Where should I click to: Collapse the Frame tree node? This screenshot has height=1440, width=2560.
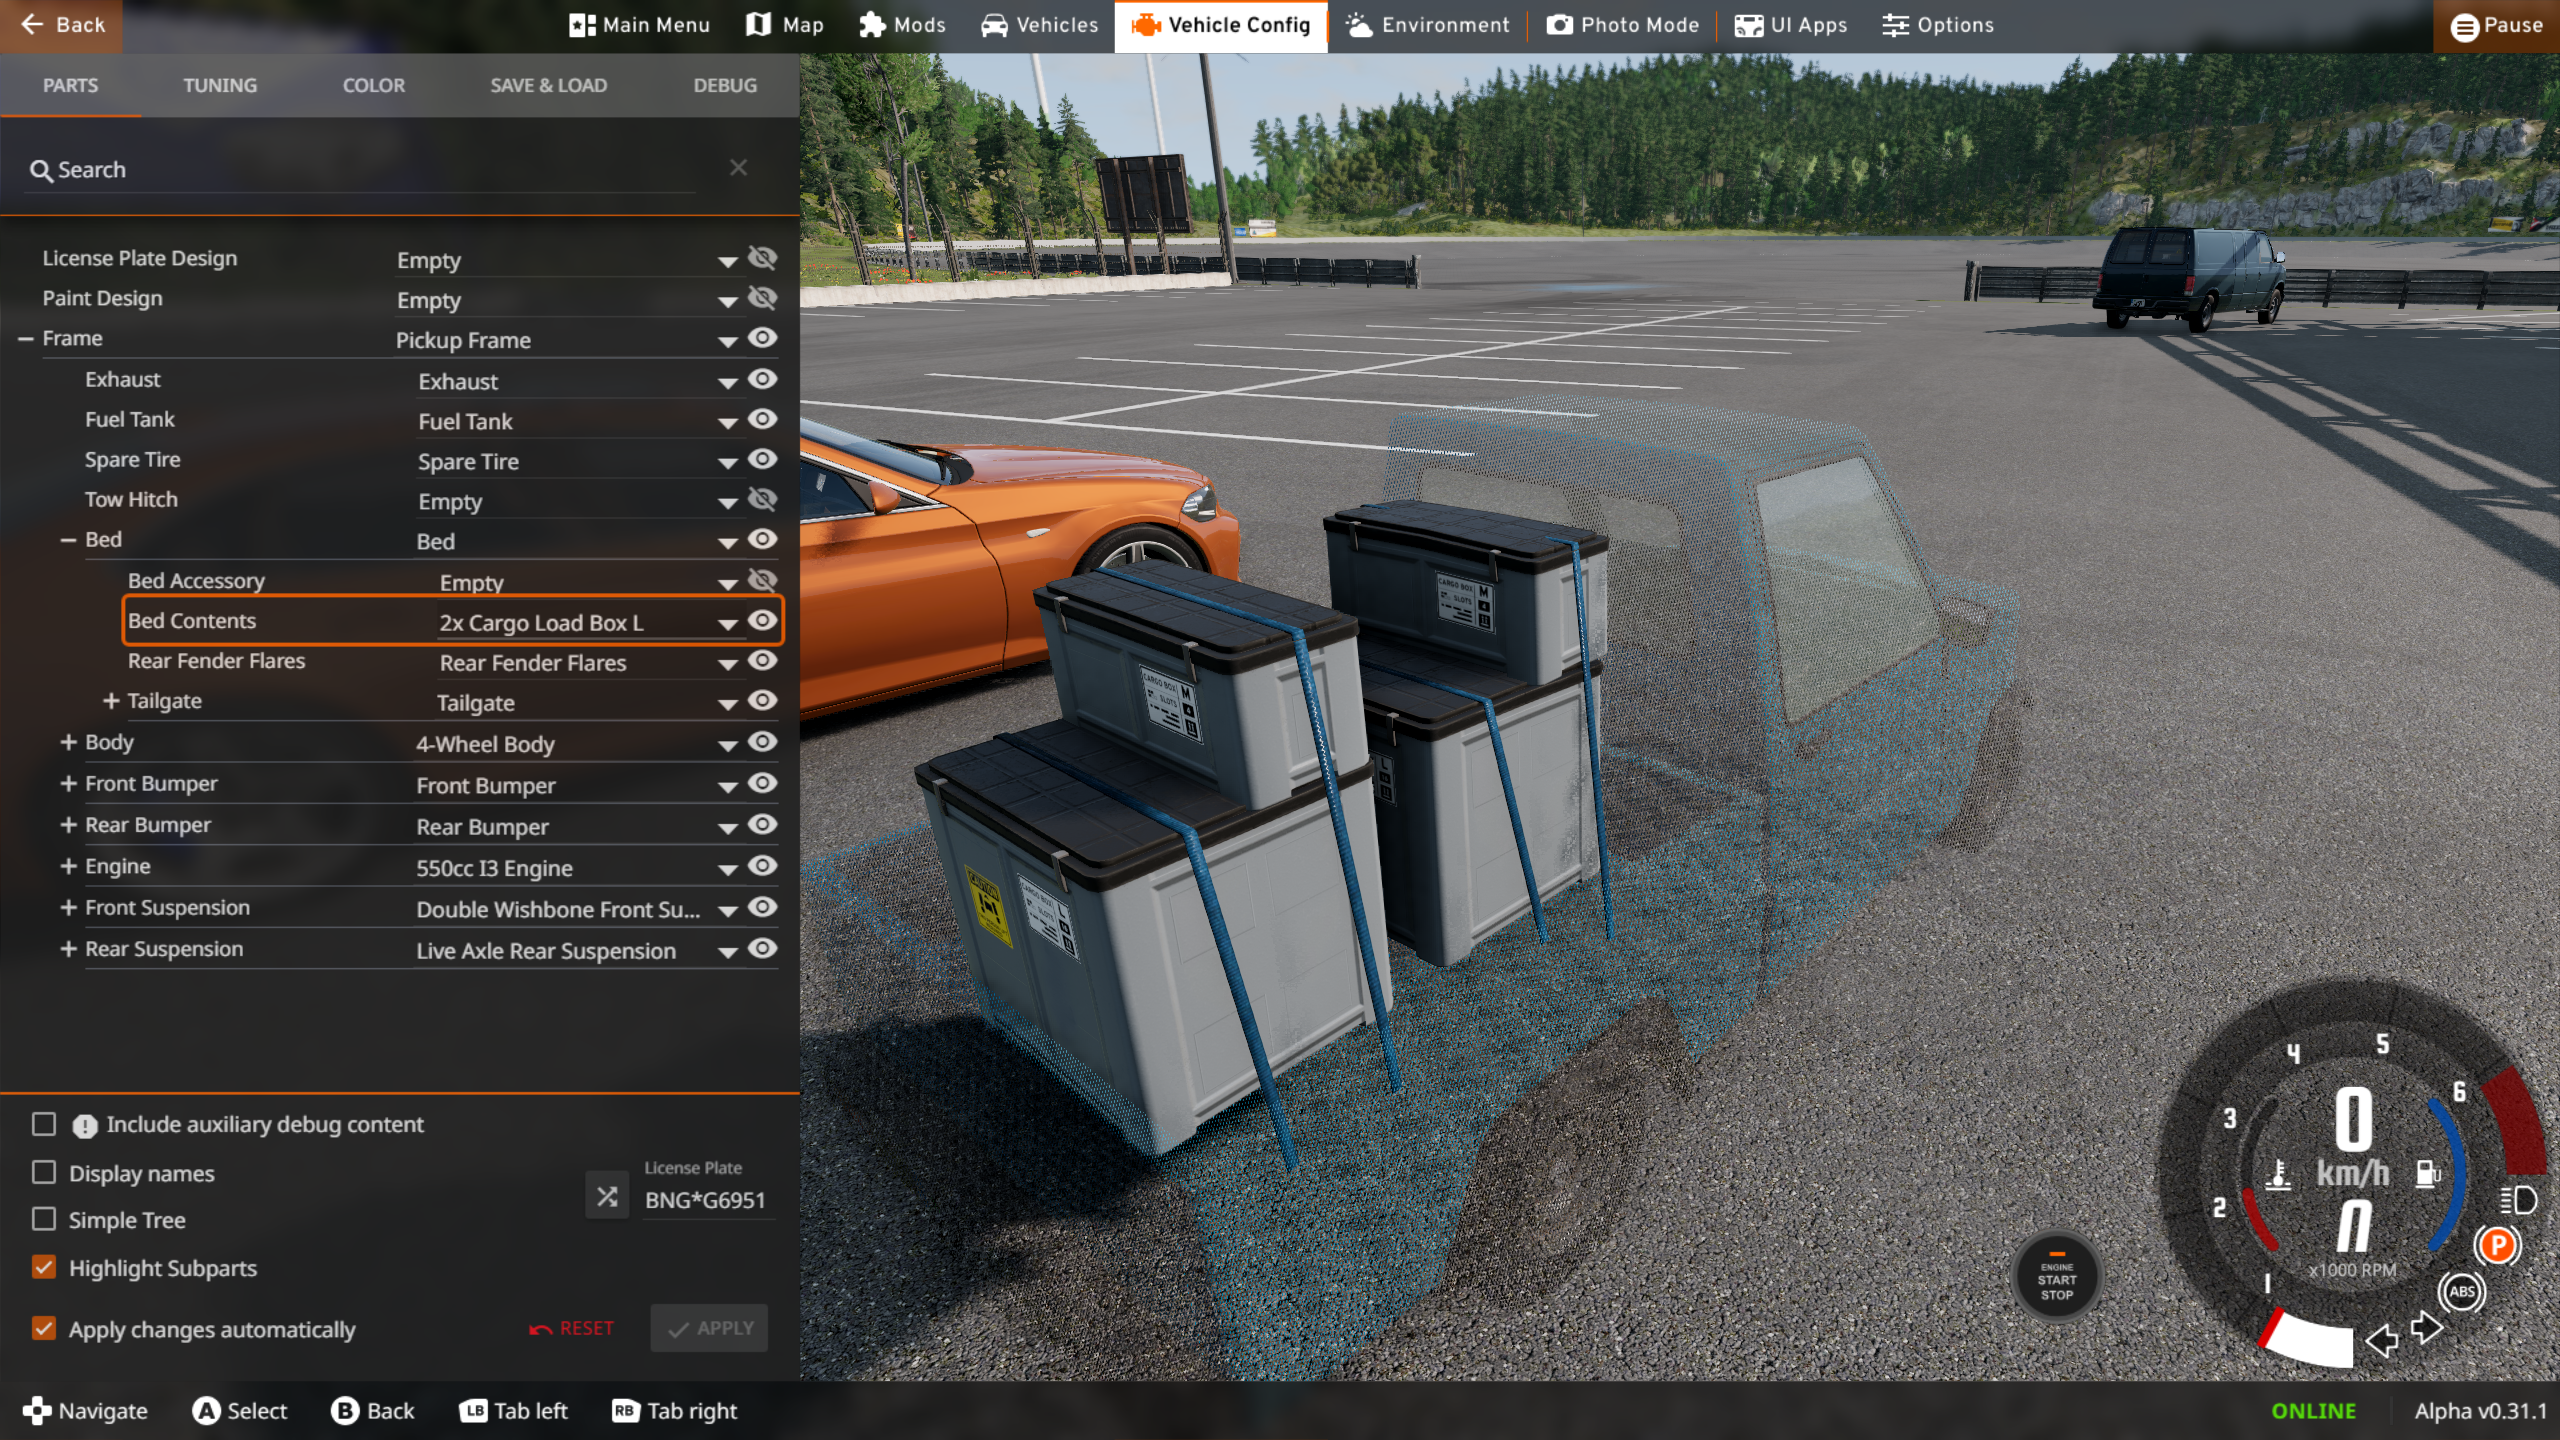(x=26, y=339)
